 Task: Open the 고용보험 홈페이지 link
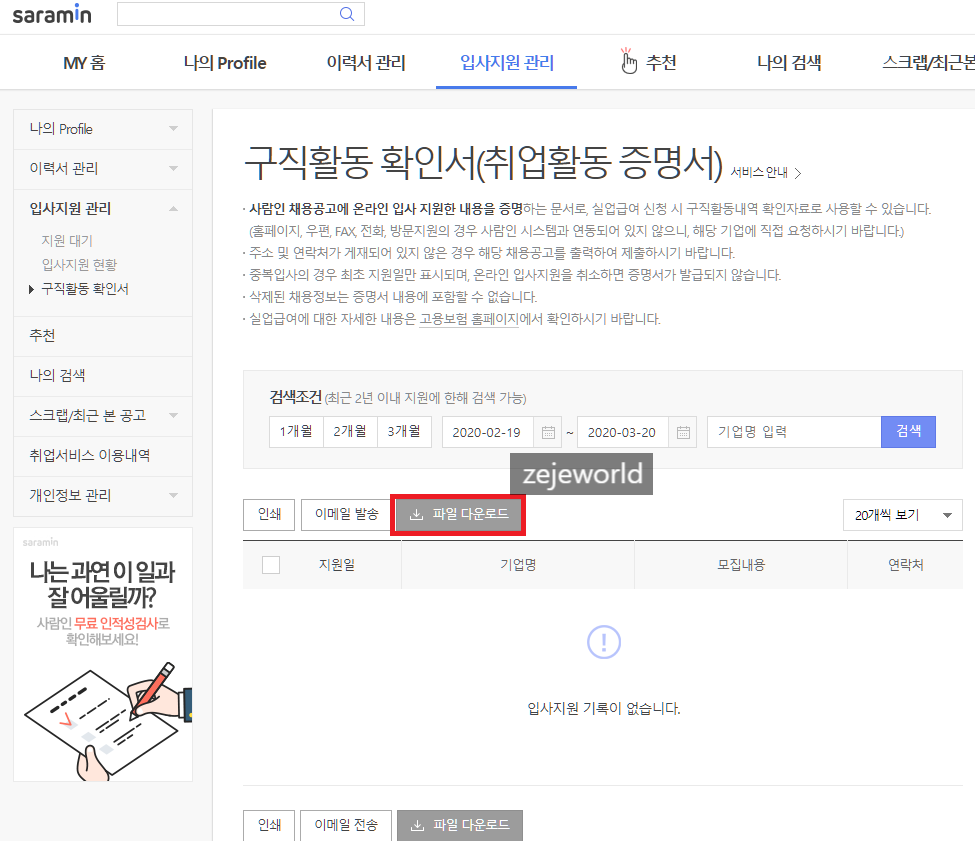click(469, 319)
